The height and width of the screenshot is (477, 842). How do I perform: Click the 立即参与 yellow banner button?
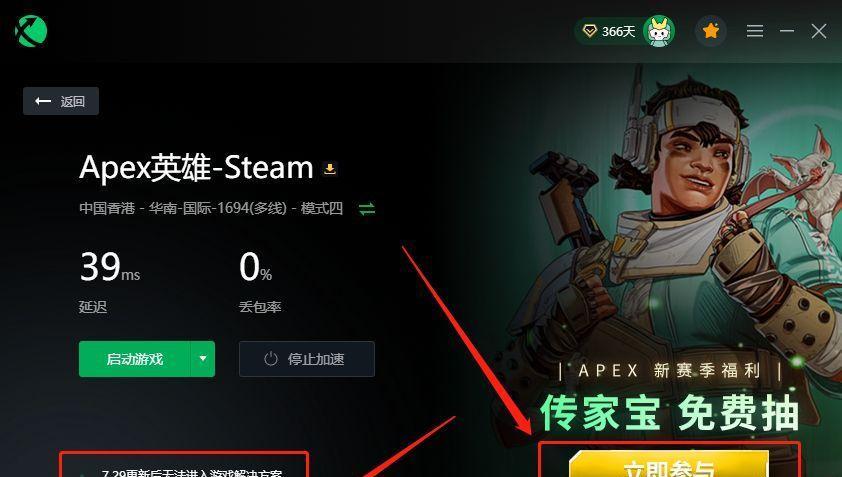[669, 464]
